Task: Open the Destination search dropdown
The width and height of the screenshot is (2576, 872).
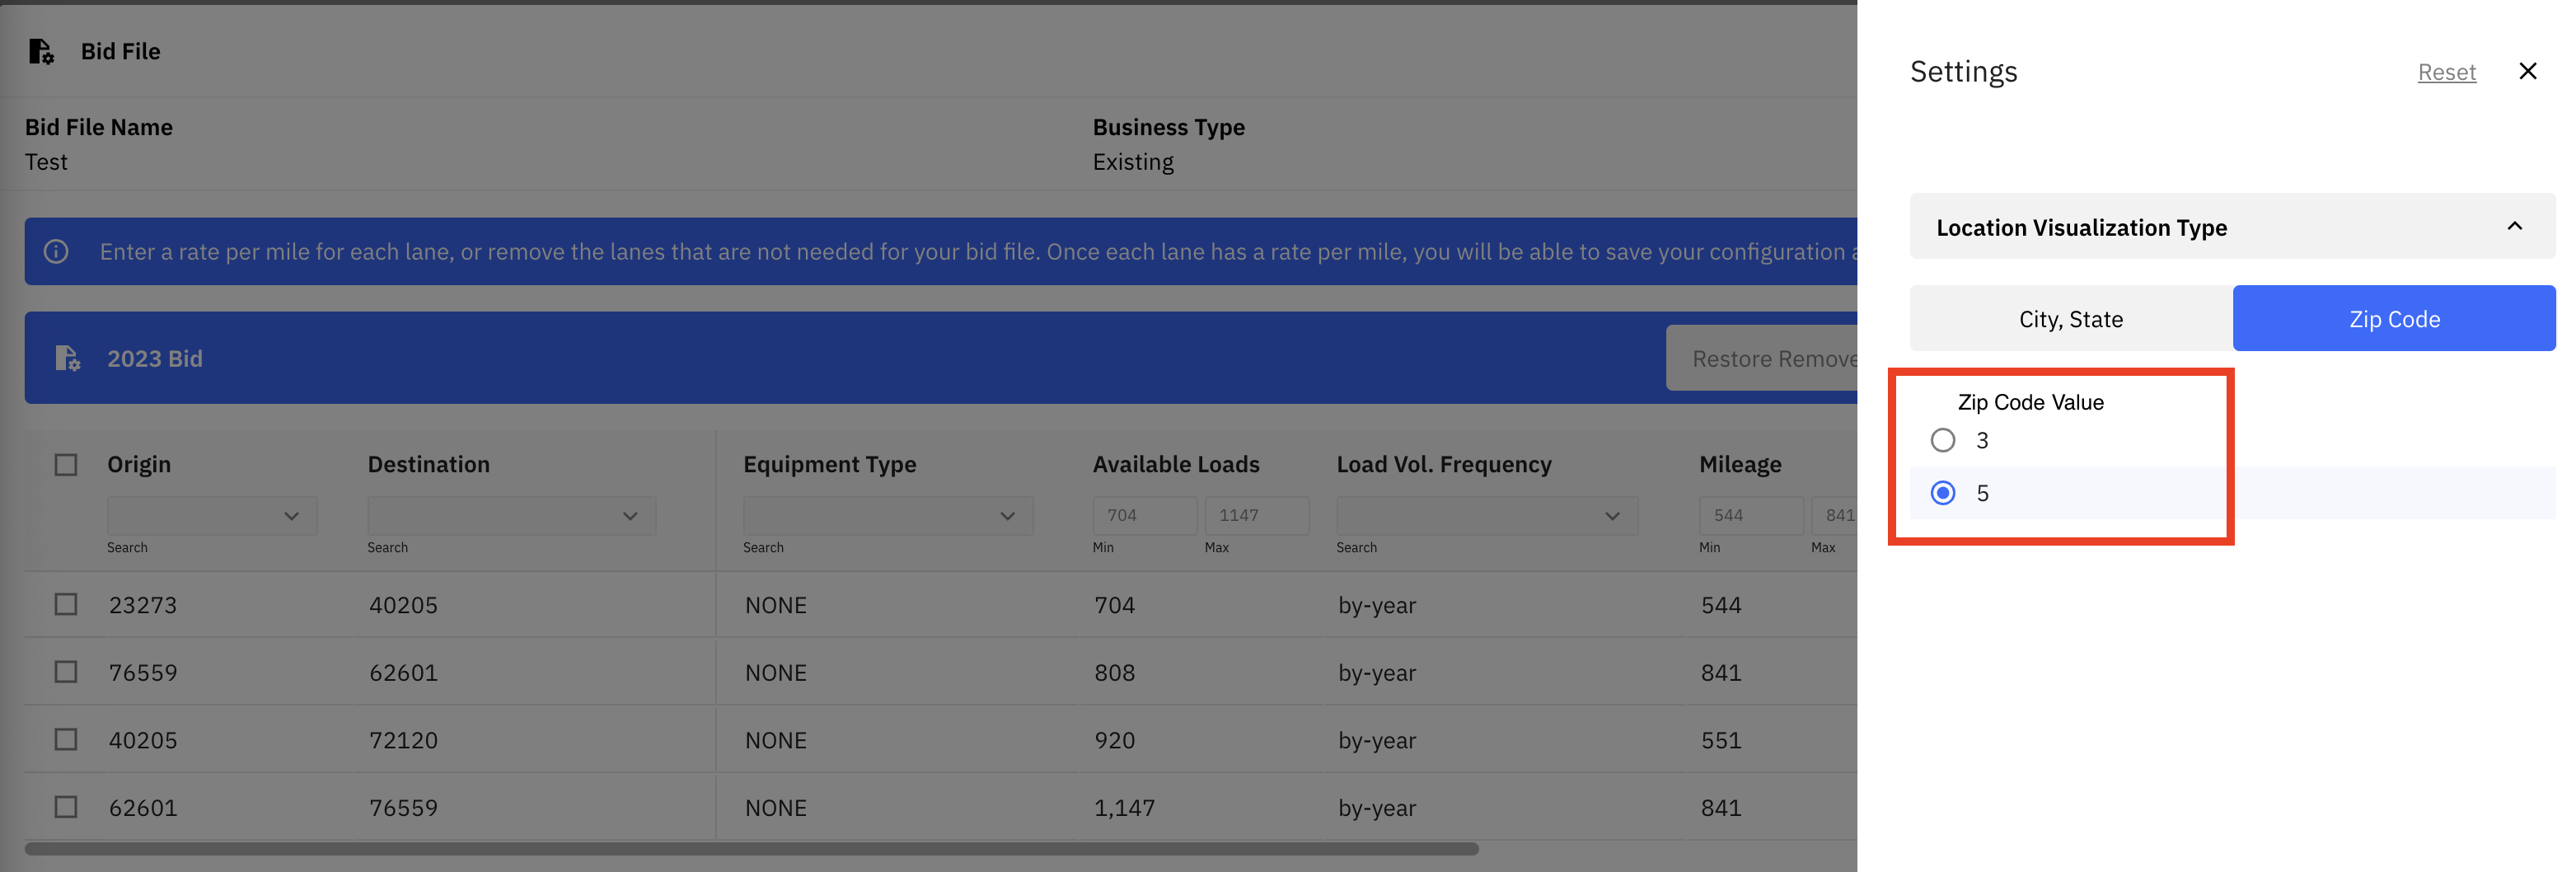Action: 511,516
